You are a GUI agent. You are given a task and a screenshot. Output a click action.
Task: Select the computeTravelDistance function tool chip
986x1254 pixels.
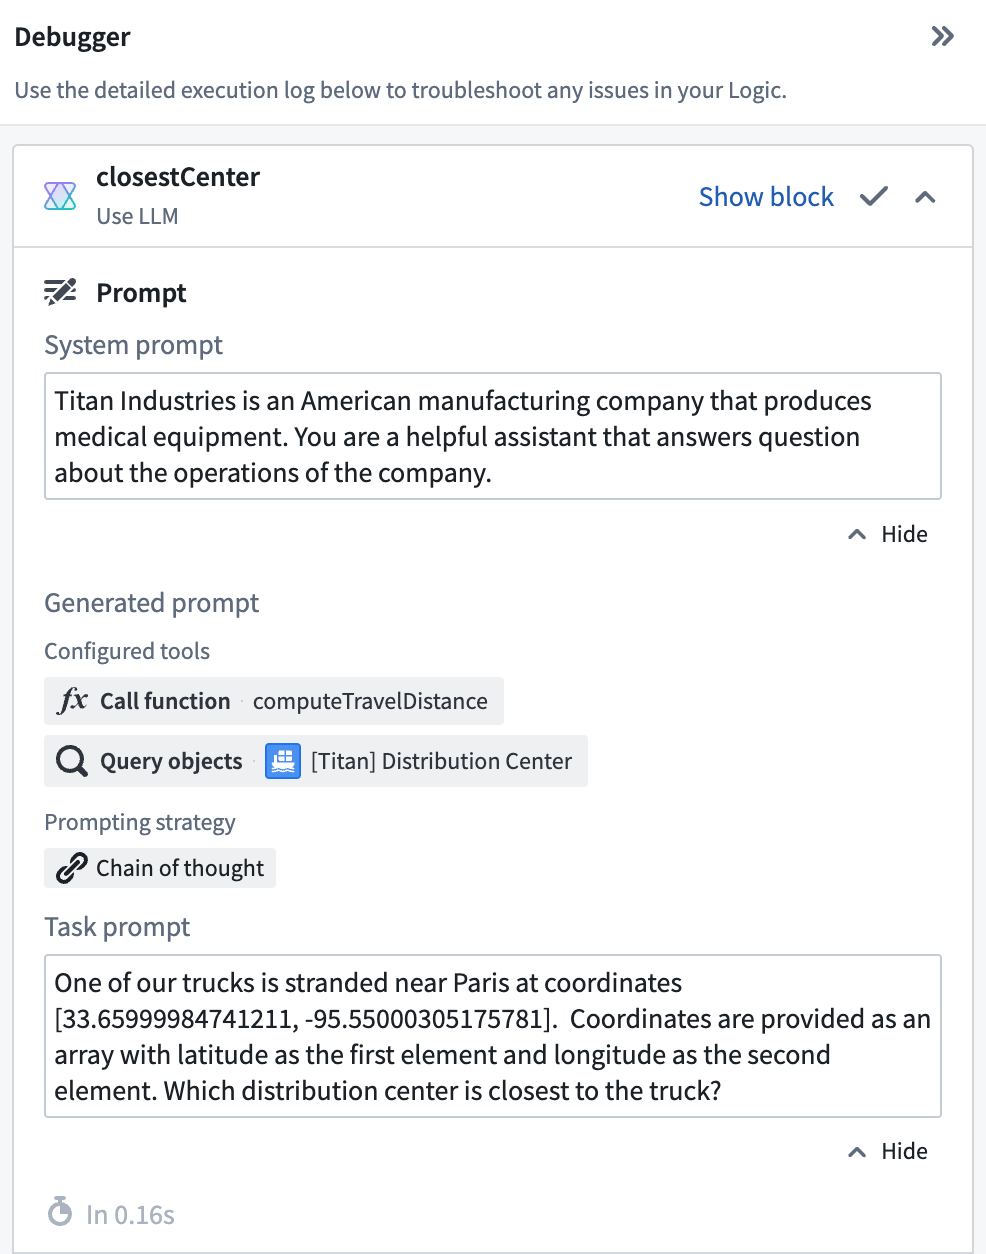click(274, 701)
